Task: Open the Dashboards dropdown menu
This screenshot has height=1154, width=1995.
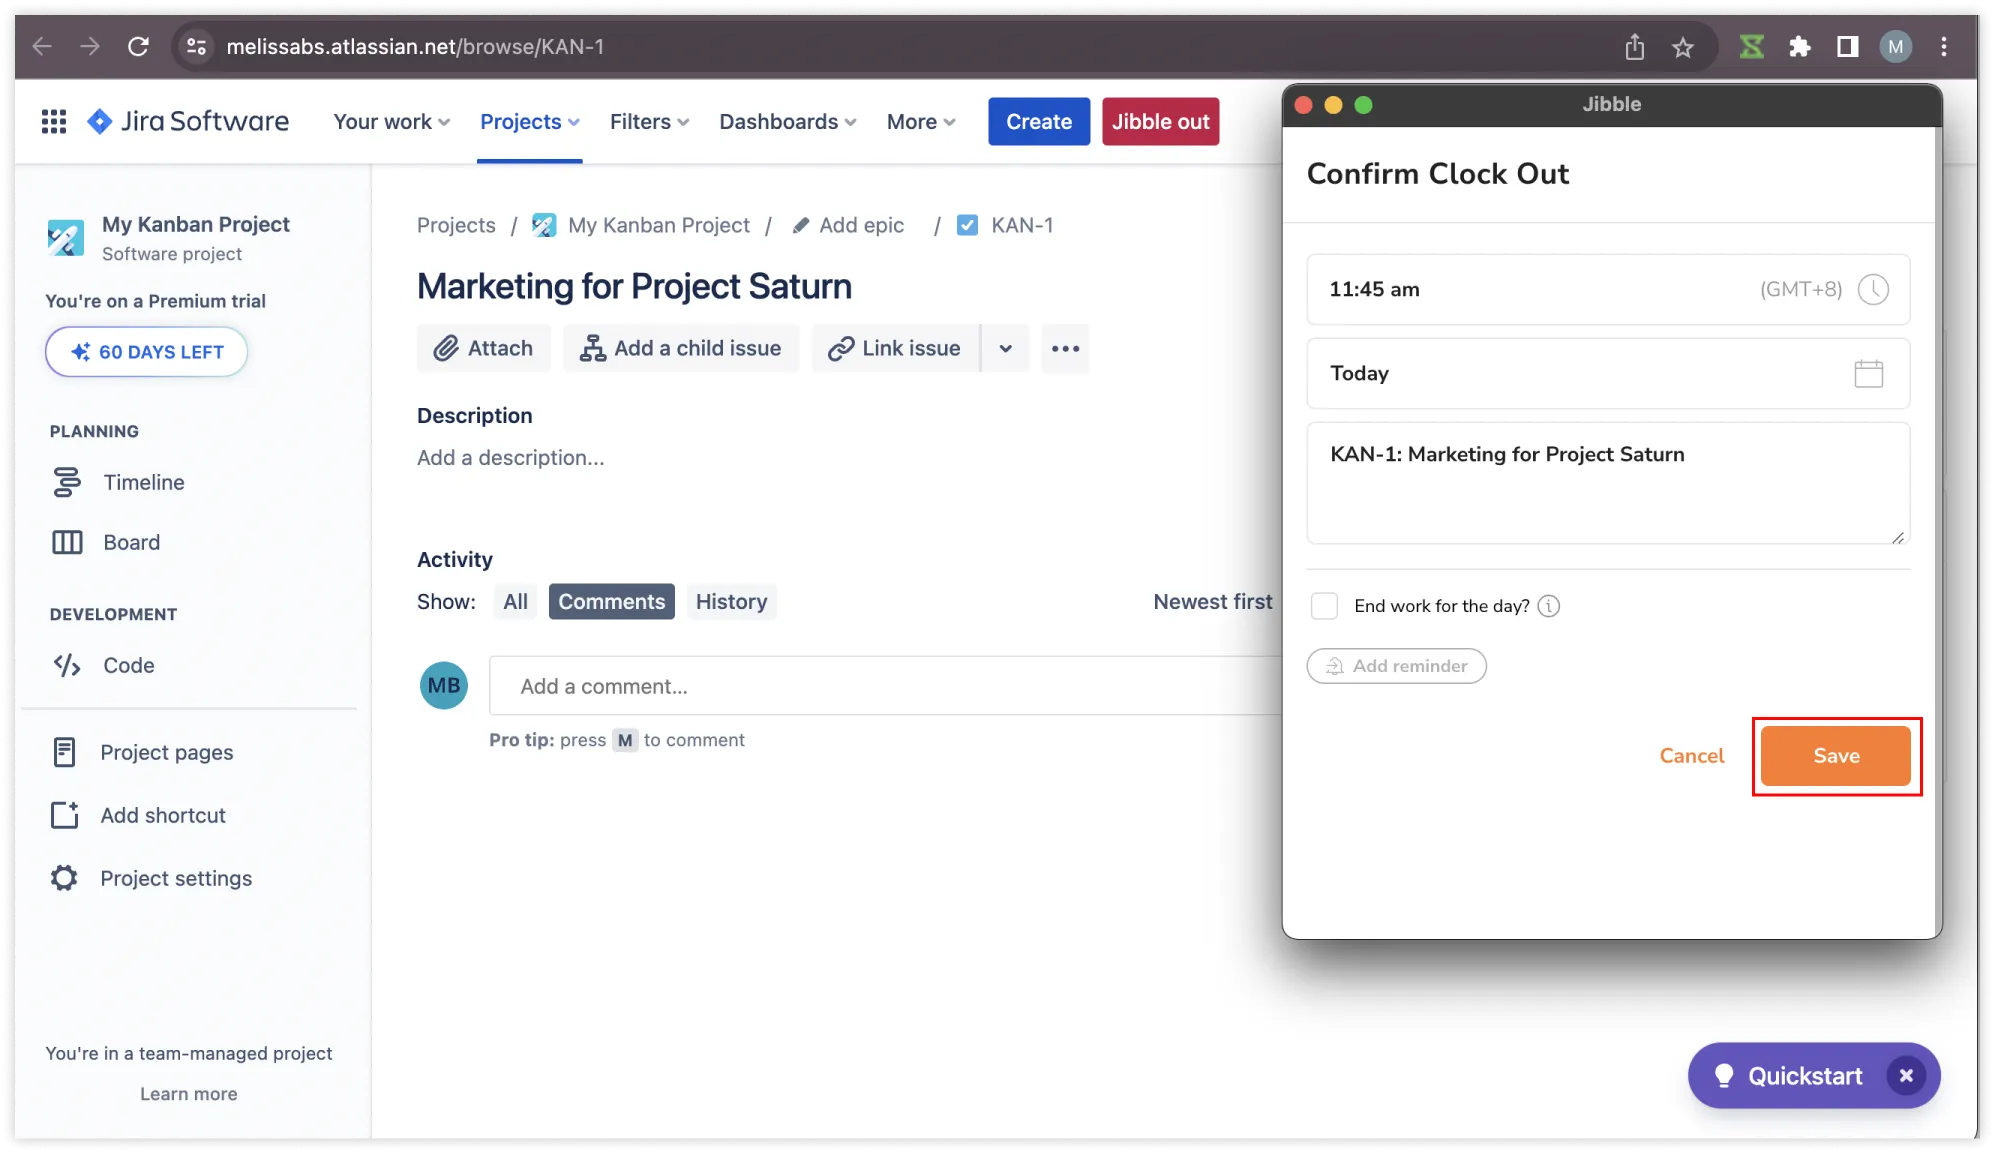Action: pyautogui.click(x=787, y=121)
